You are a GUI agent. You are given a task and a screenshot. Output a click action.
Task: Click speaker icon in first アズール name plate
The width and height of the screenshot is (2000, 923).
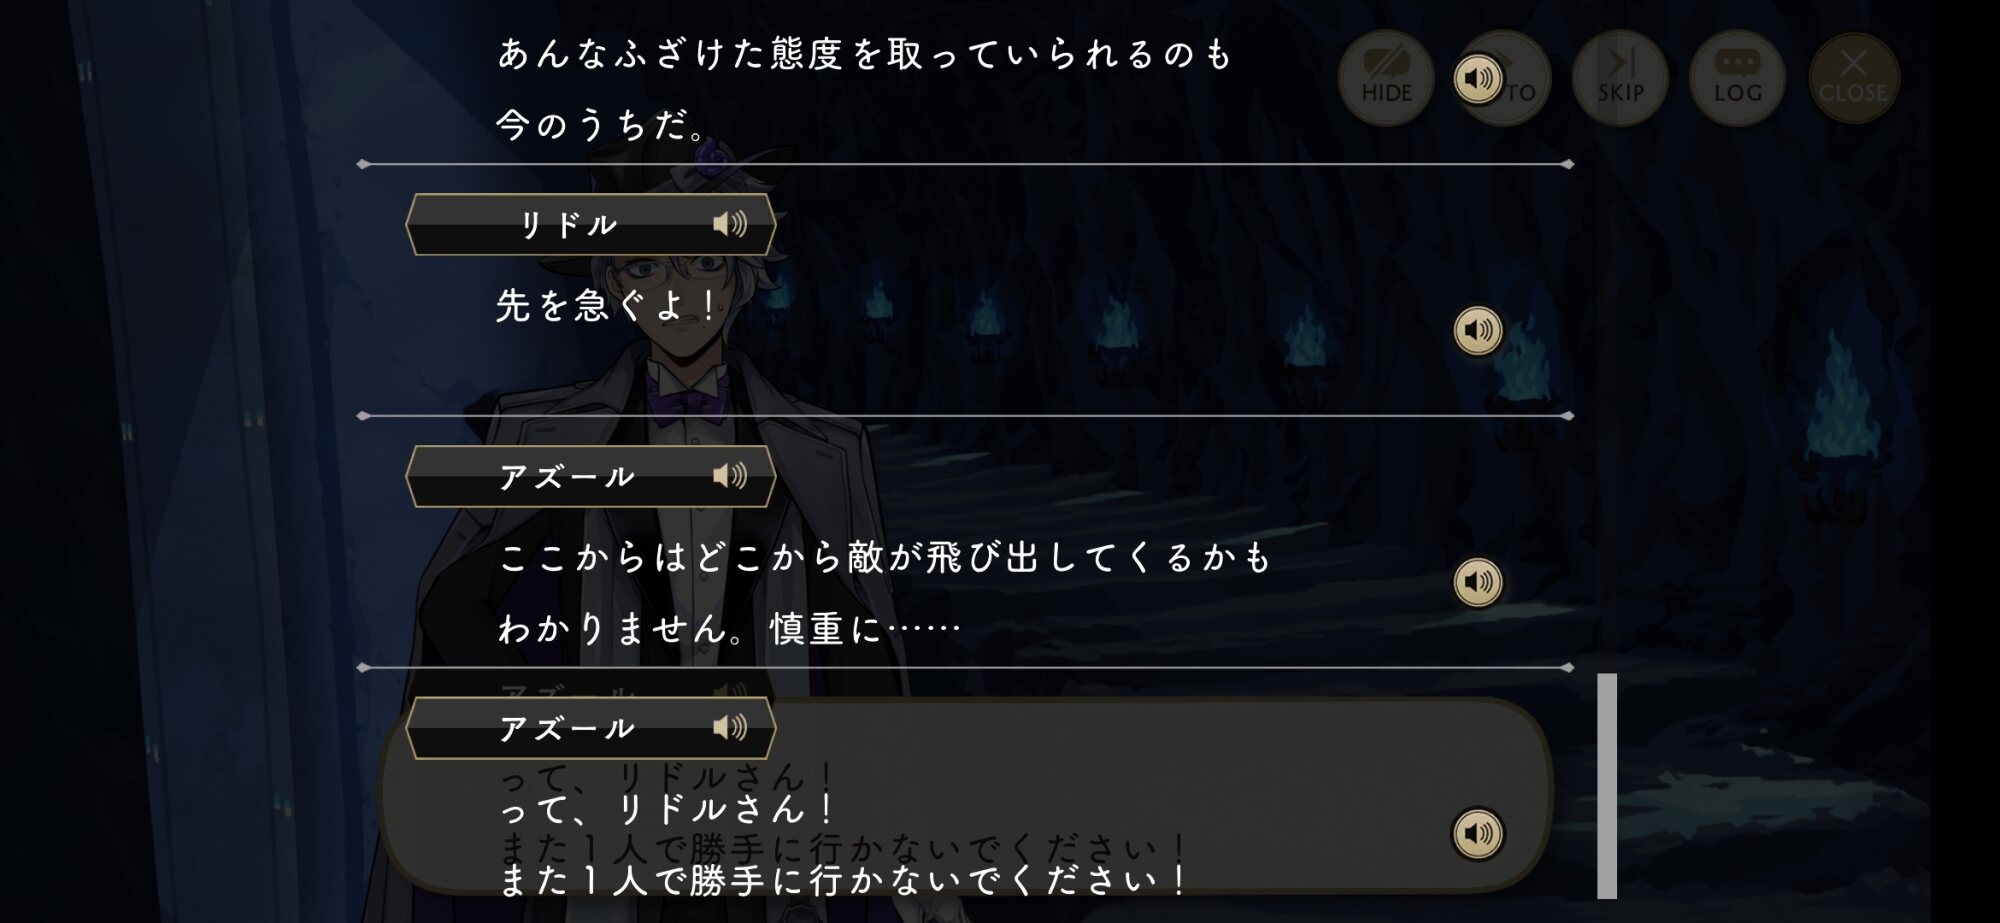coord(730,476)
